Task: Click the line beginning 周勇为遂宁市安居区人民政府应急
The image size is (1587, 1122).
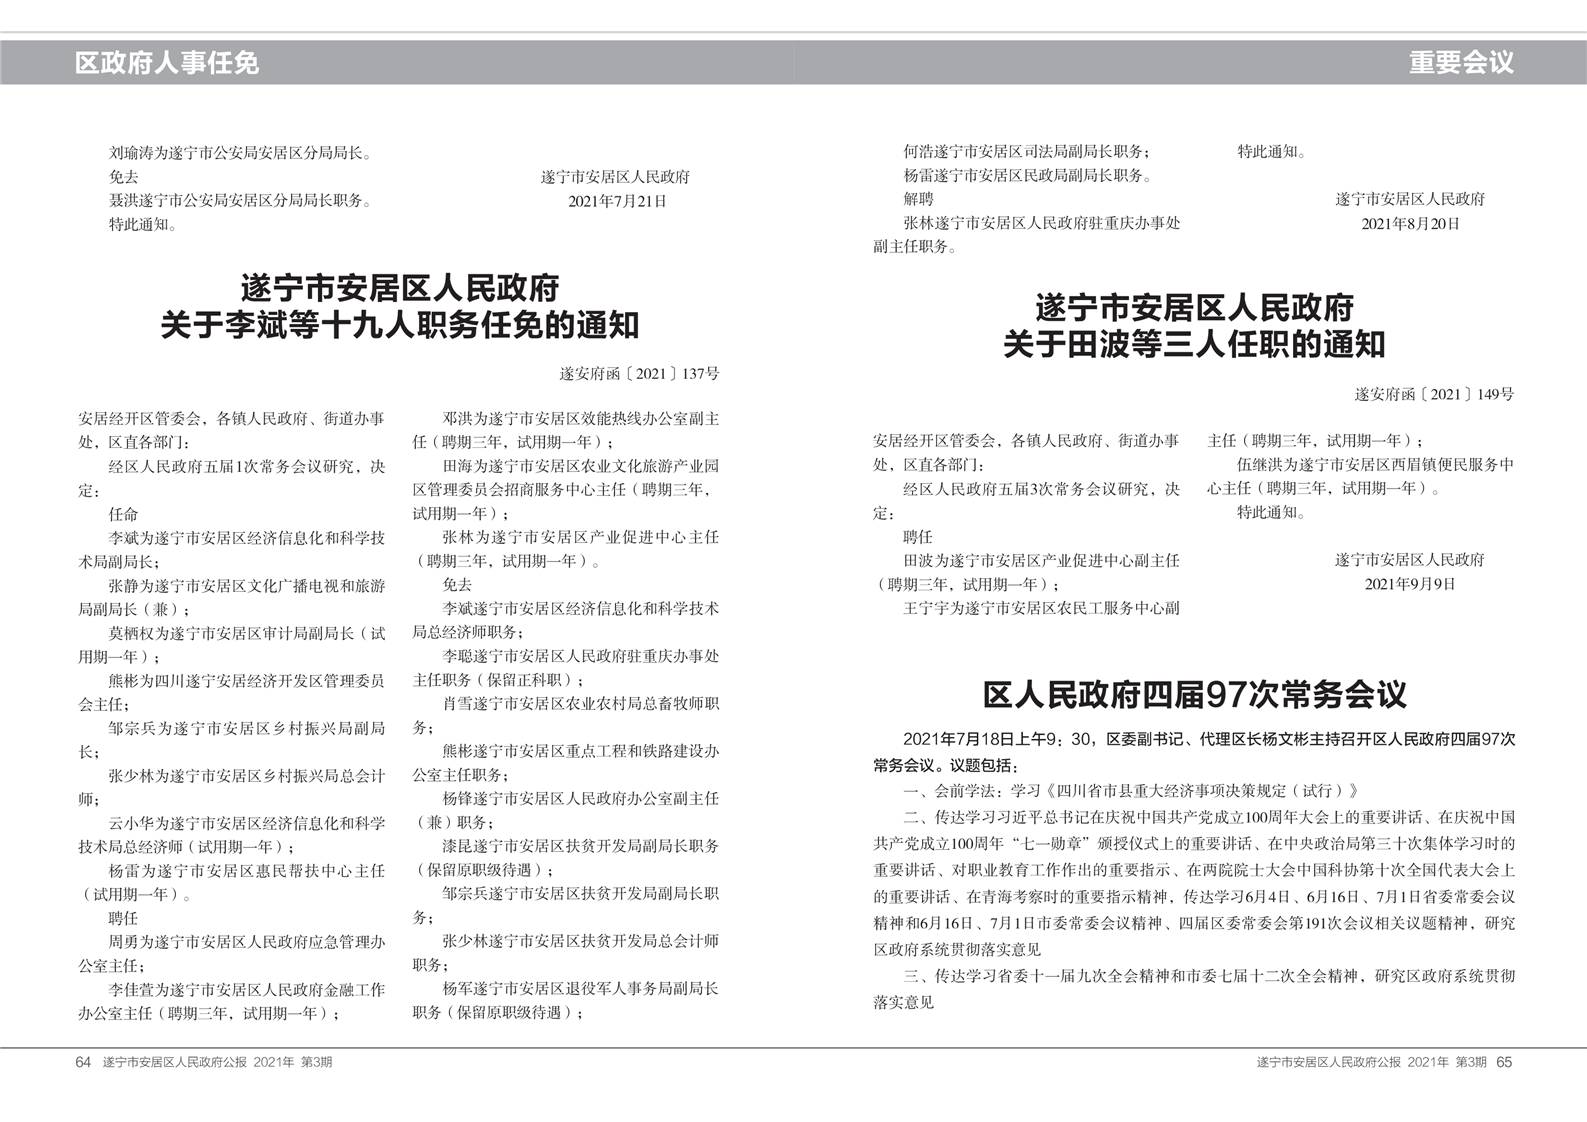Action: tap(246, 942)
